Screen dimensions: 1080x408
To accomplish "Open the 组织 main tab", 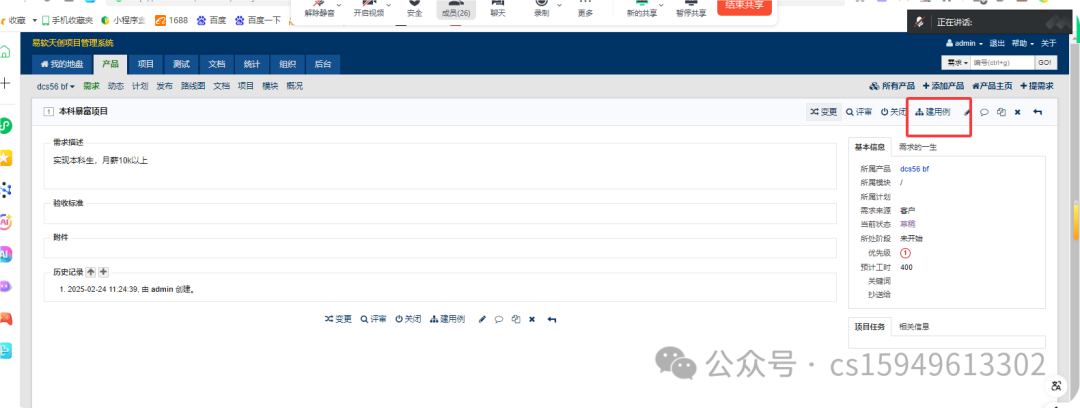I will [x=287, y=64].
